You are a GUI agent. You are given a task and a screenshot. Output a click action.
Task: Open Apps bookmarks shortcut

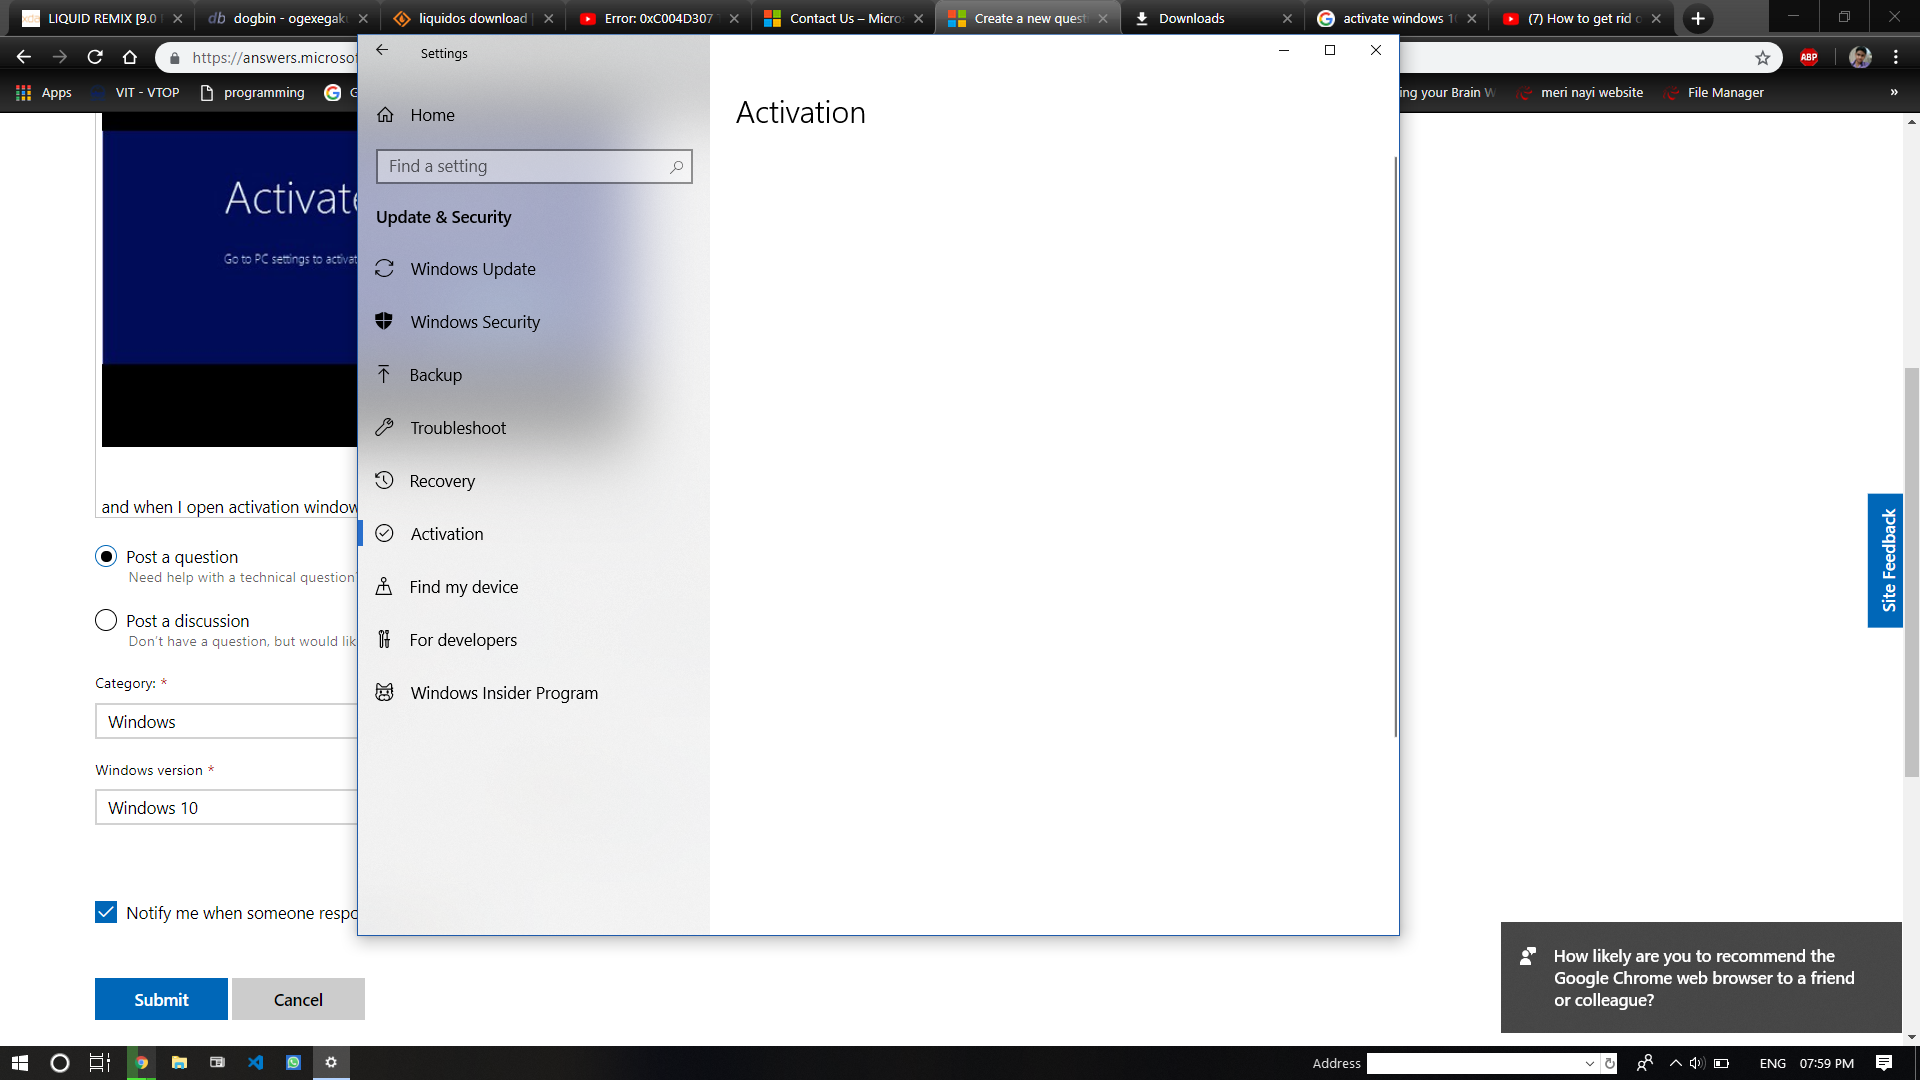point(44,92)
